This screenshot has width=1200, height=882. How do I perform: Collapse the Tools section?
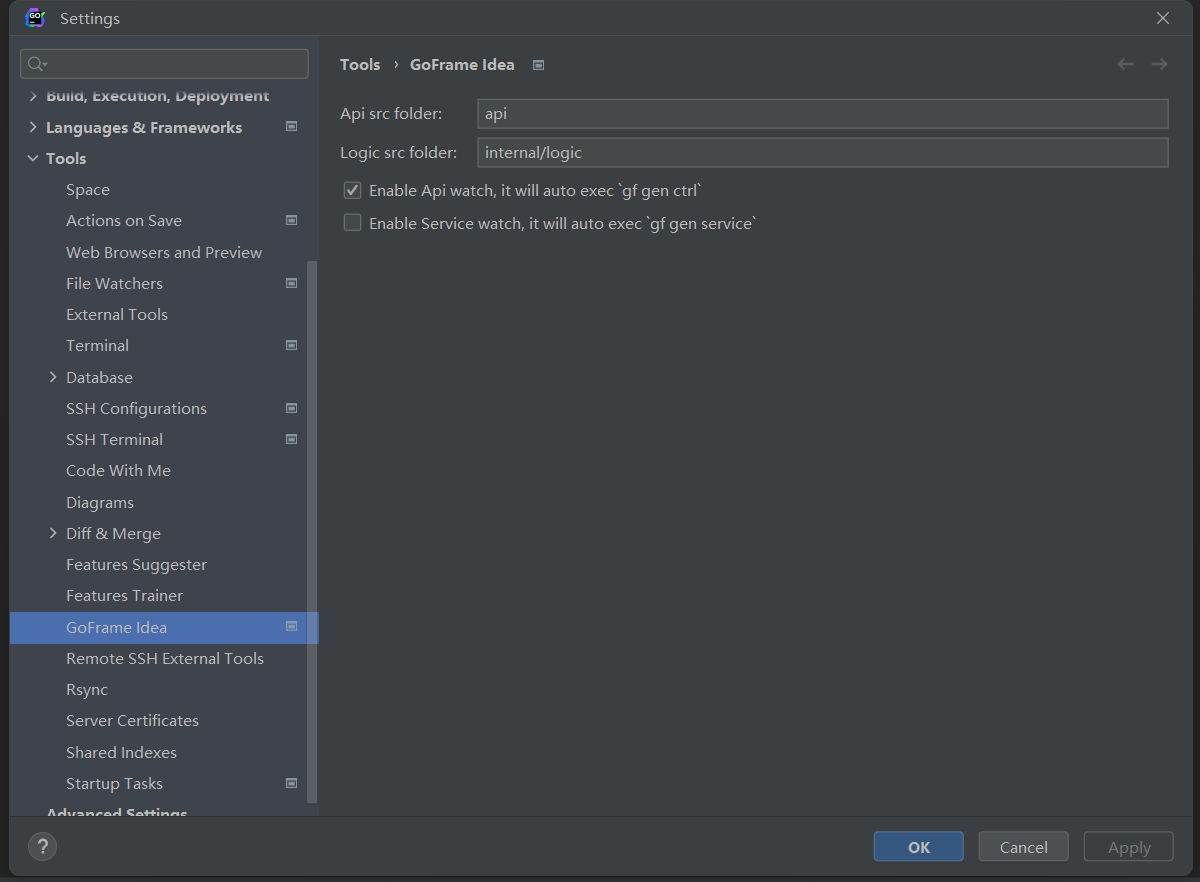pyautogui.click(x=33, y=158)
